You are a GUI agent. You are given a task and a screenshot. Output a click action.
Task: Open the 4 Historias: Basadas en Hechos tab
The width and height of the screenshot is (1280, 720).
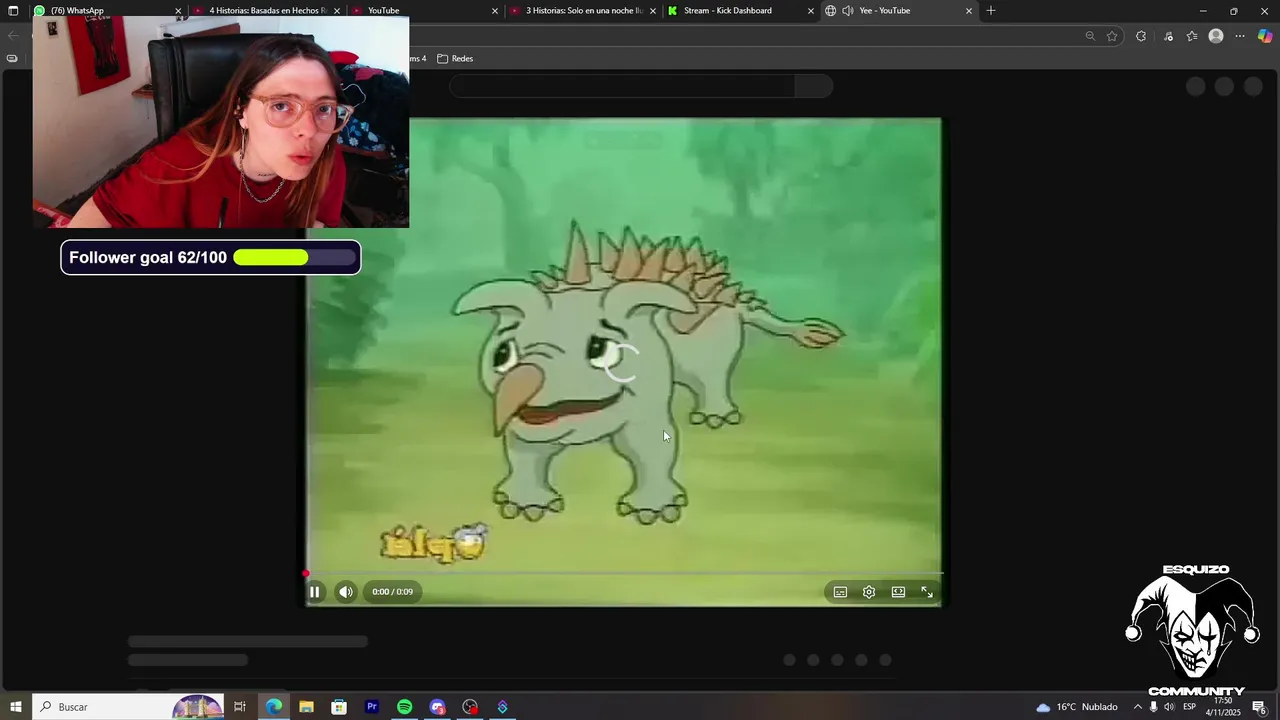coord(265,11)
